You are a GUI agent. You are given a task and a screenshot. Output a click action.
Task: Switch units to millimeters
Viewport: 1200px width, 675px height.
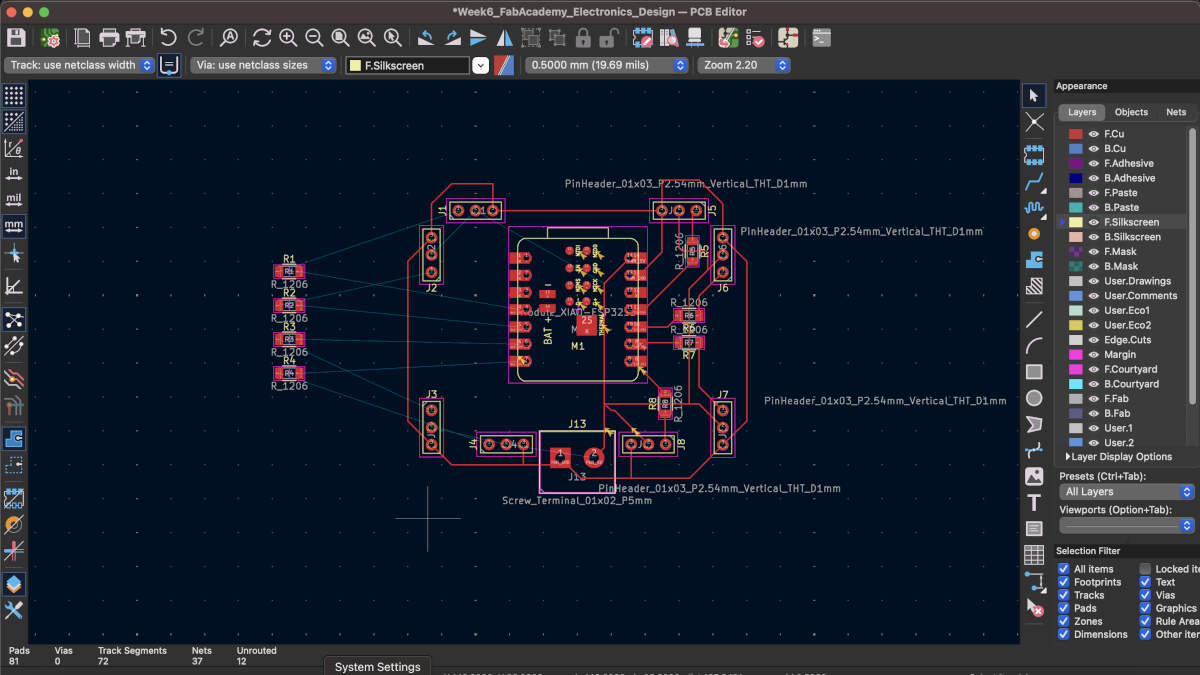[14, 225]
